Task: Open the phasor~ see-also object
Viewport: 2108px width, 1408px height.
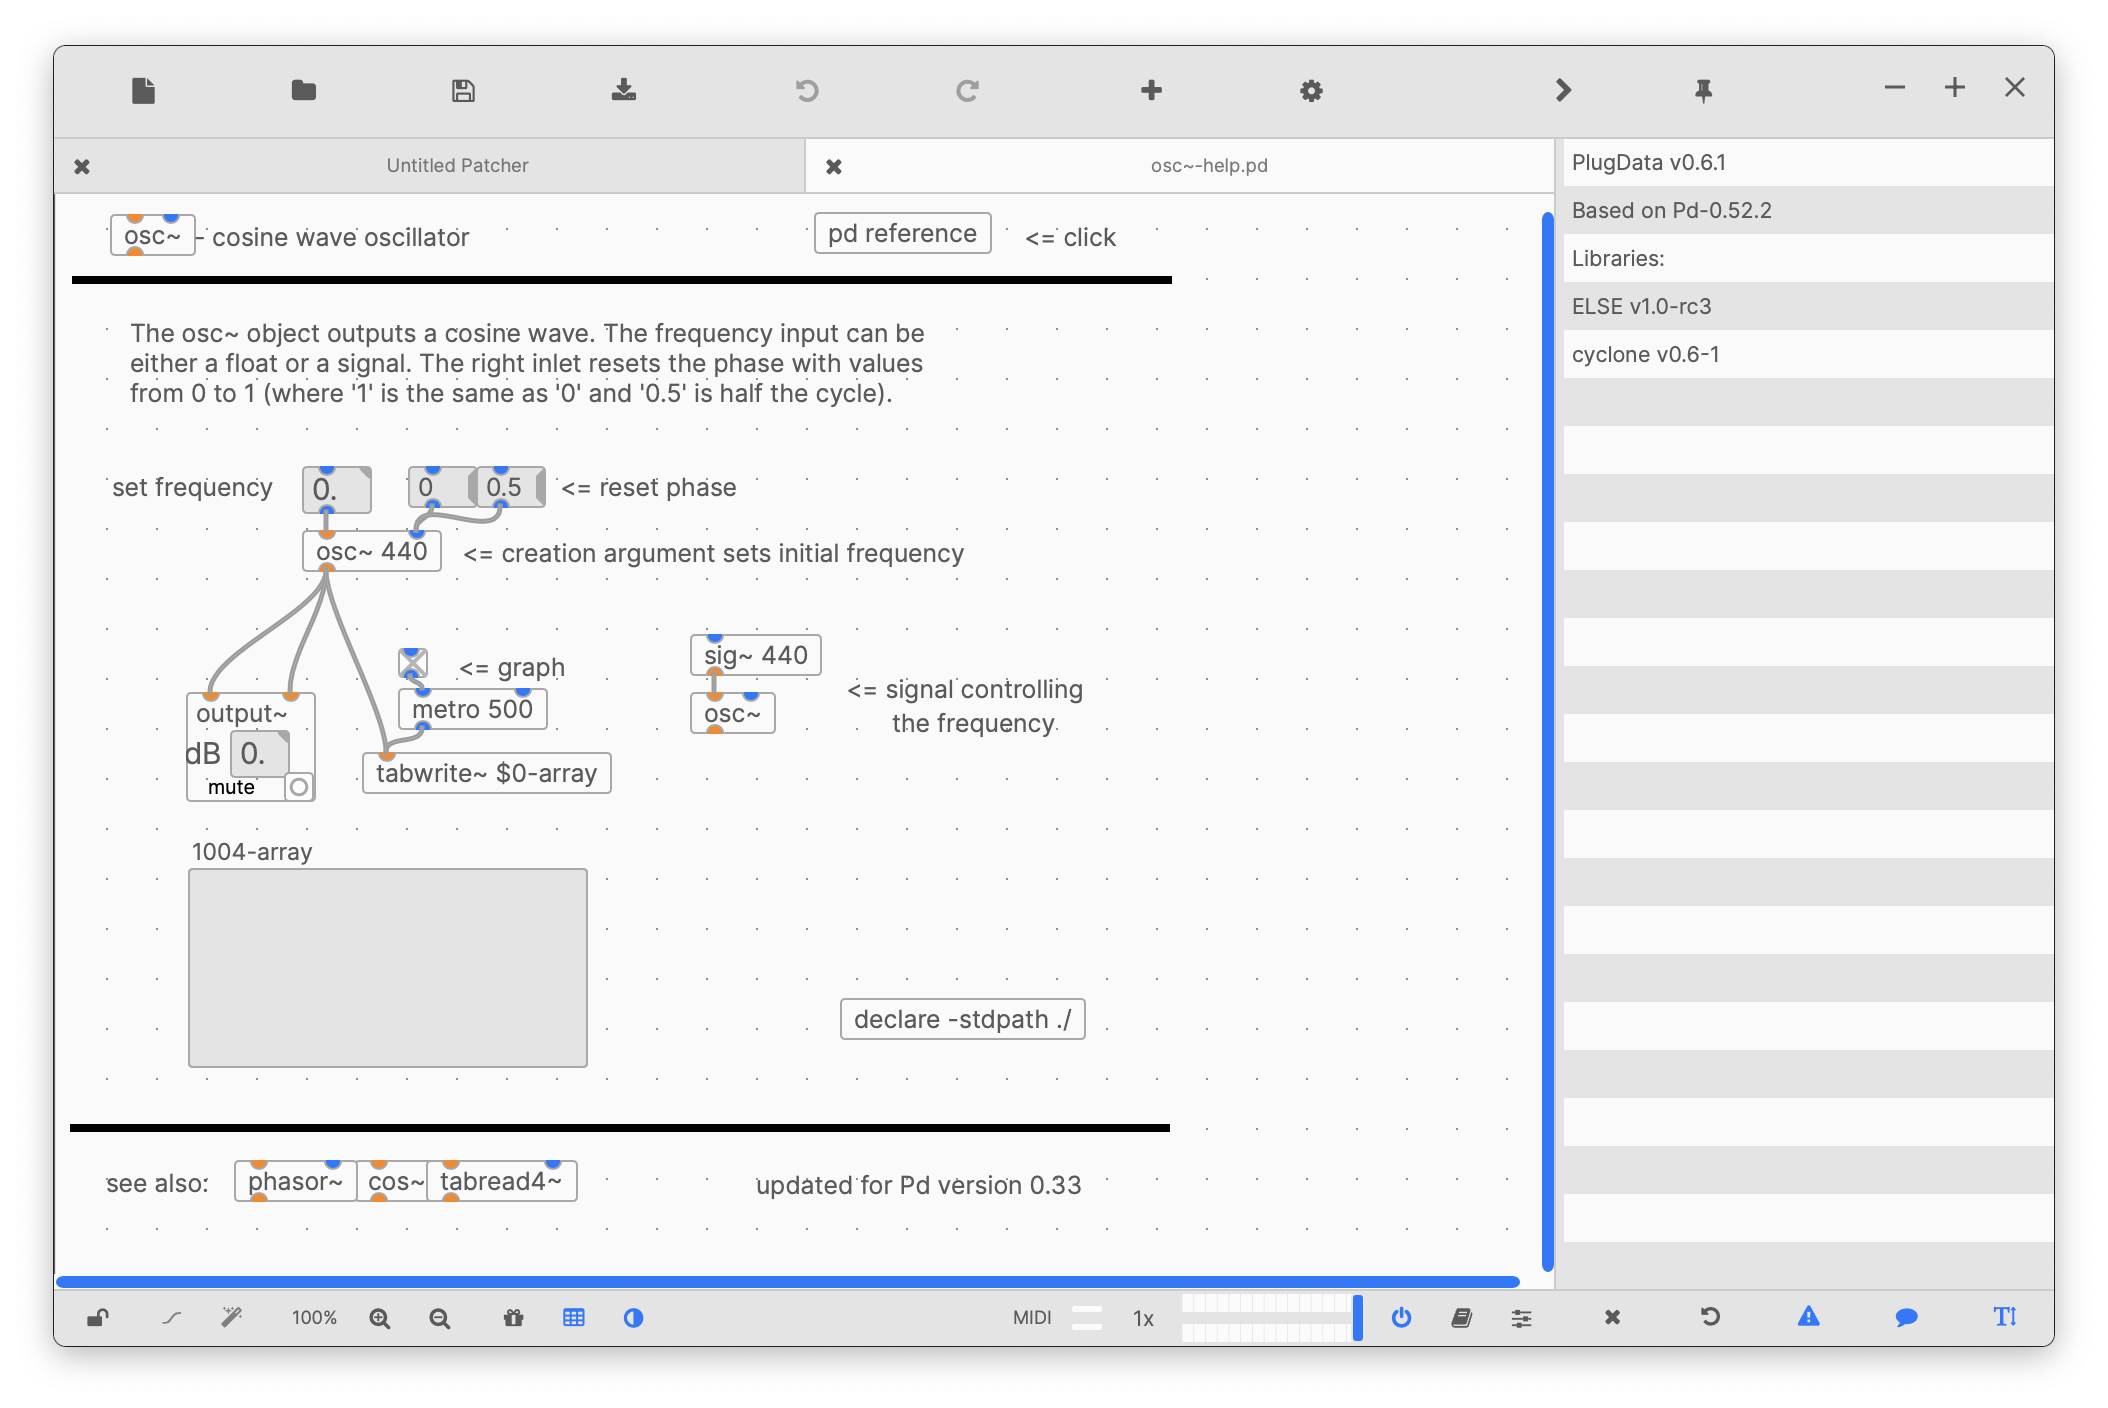Action: 295,1181
